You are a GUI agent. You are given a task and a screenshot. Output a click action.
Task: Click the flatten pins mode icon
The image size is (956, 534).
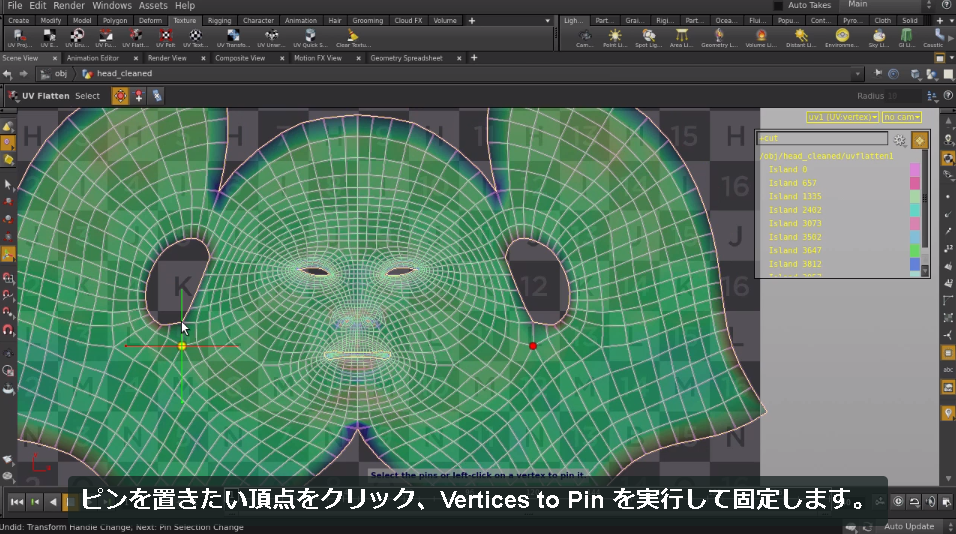pos(120,96)
